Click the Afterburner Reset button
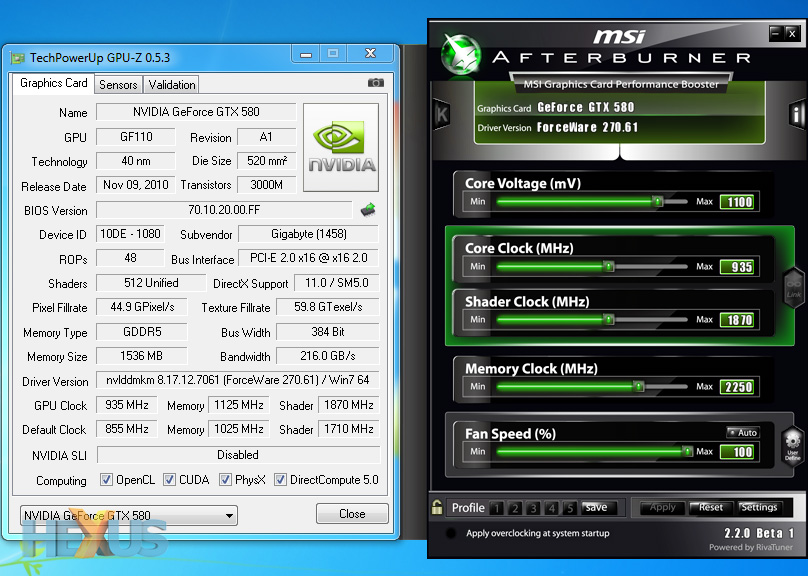 click(711, 507)
